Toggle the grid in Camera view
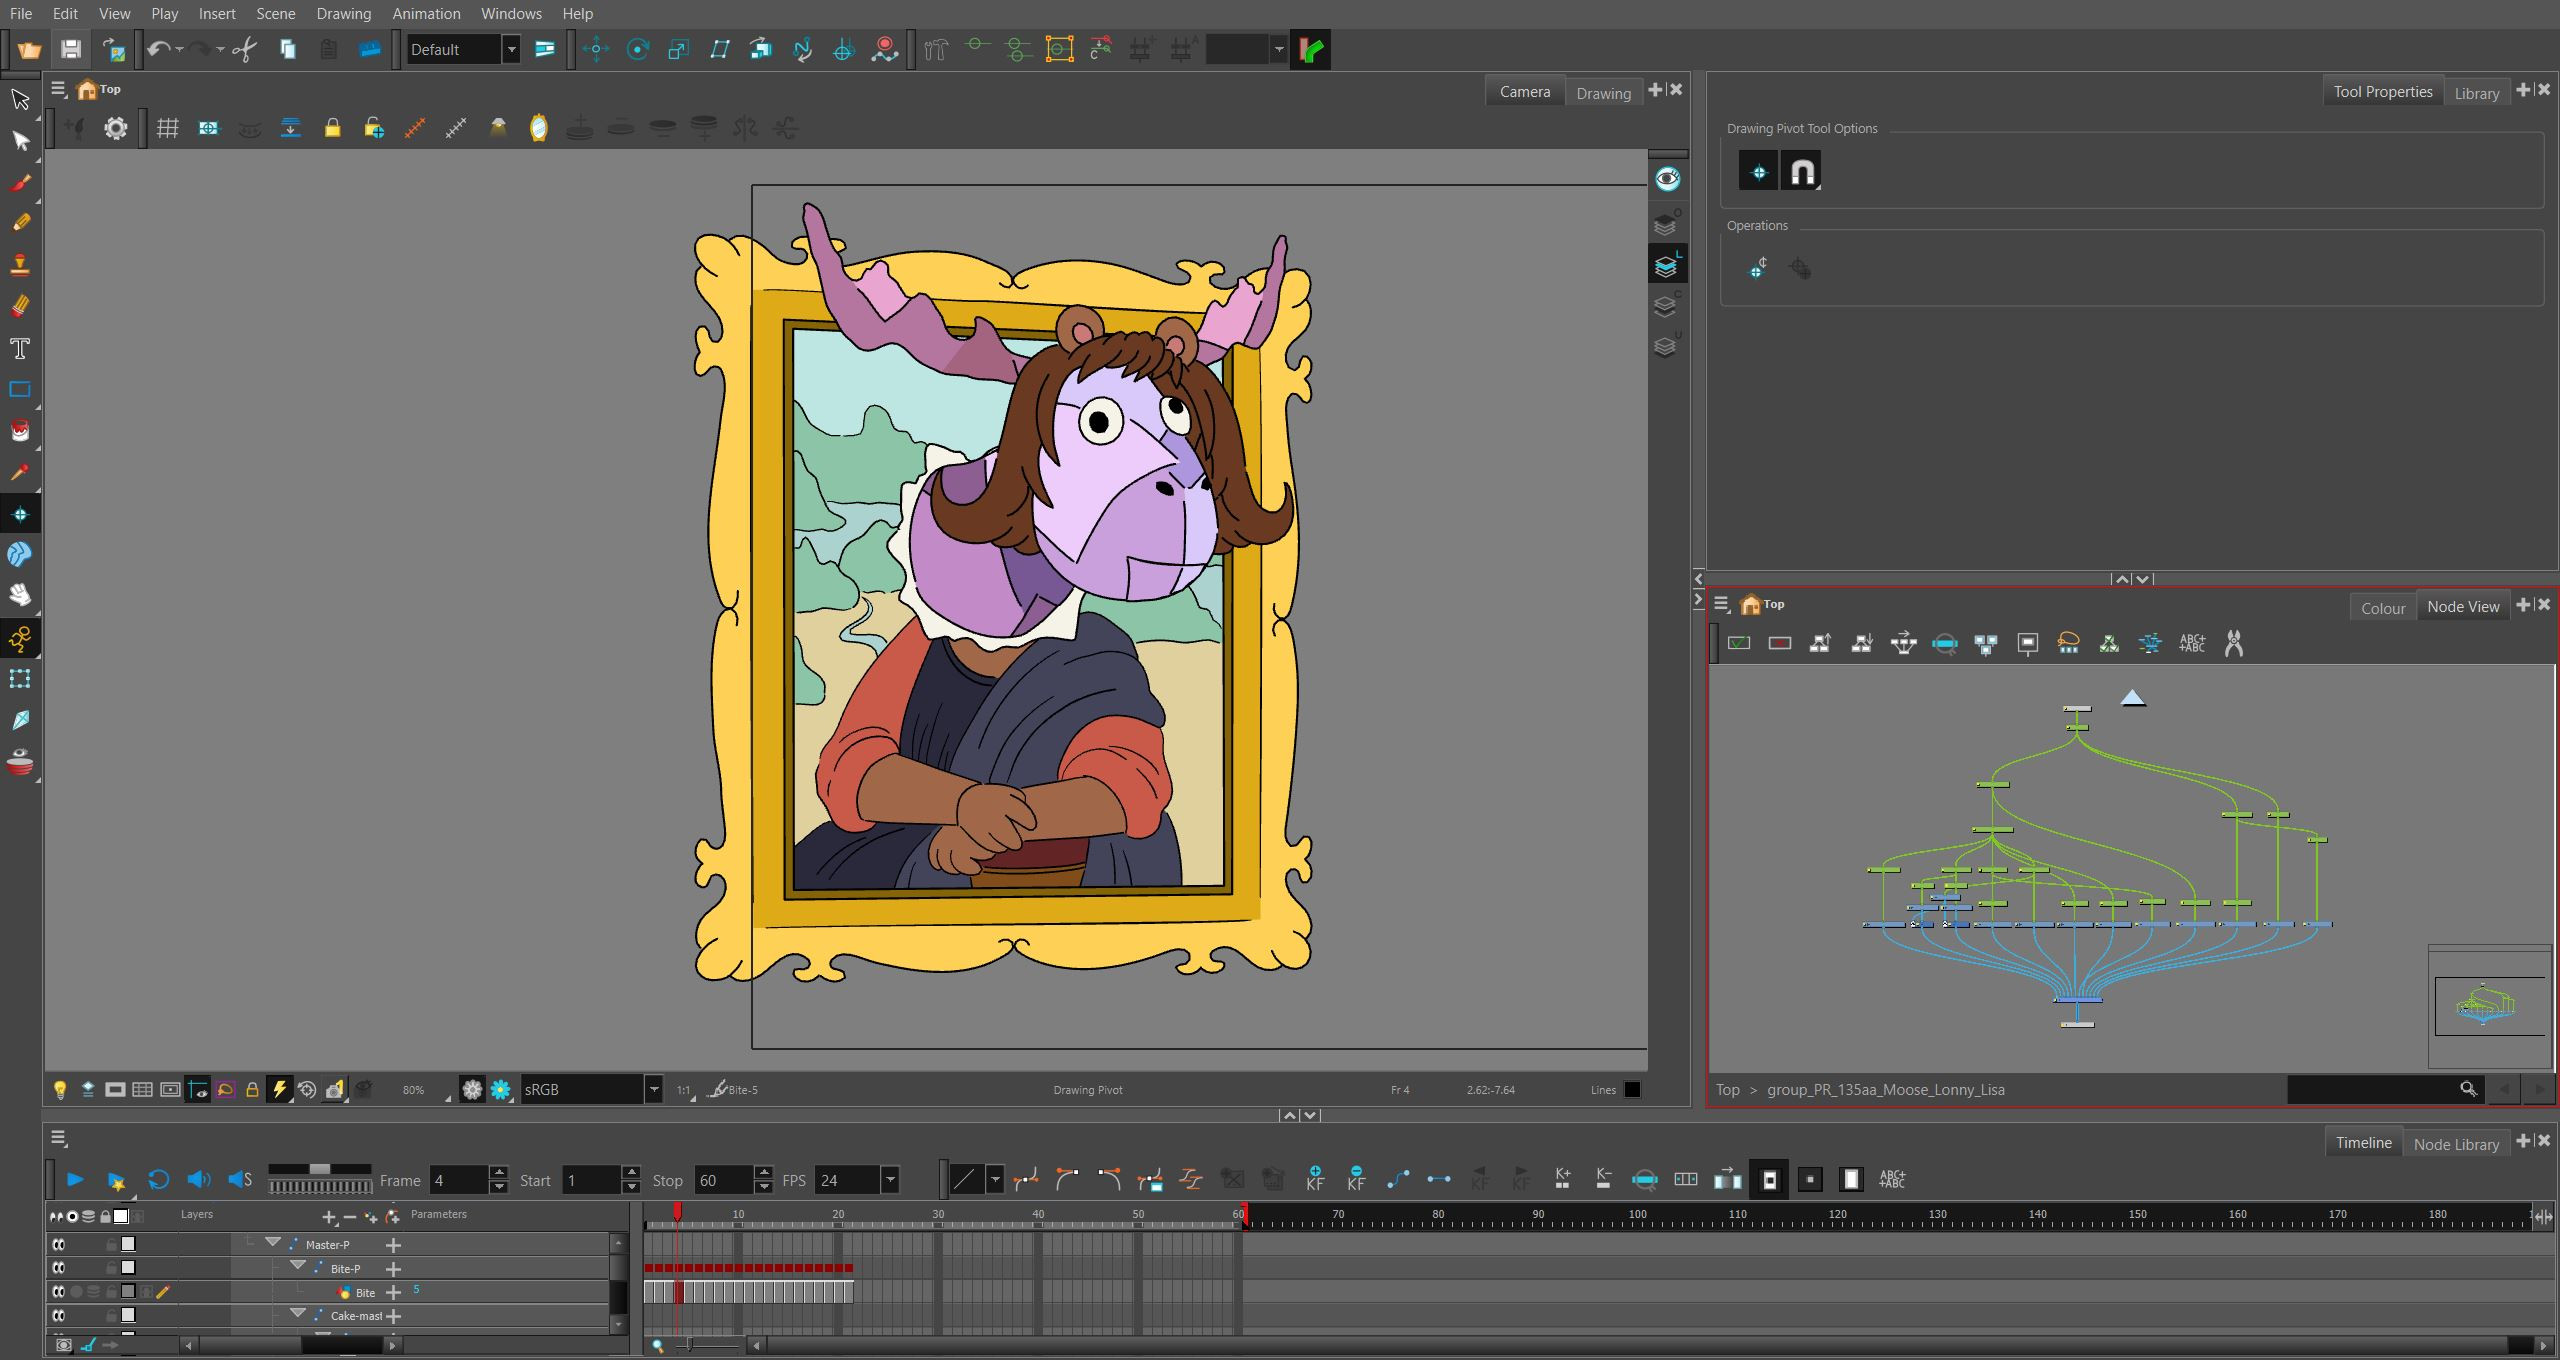2560x1360 pixels. pos(167,128)
